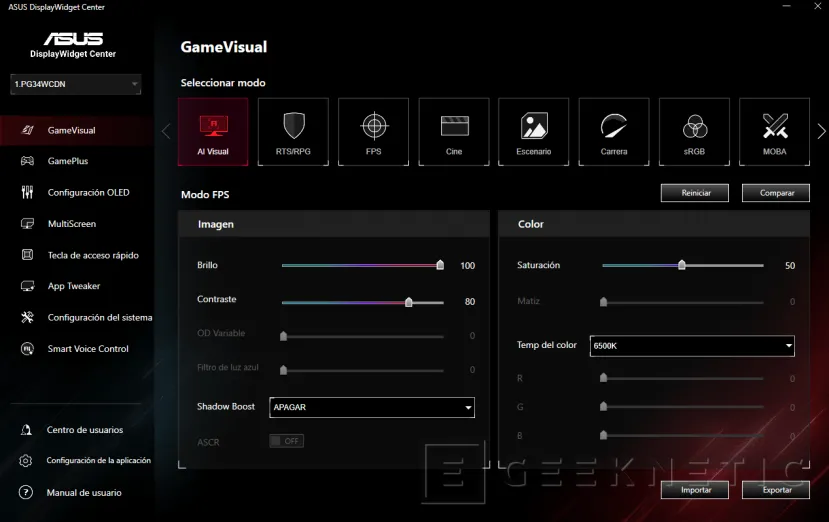Click the G color channel slider
Screen dimensions: 829x522
683,407
